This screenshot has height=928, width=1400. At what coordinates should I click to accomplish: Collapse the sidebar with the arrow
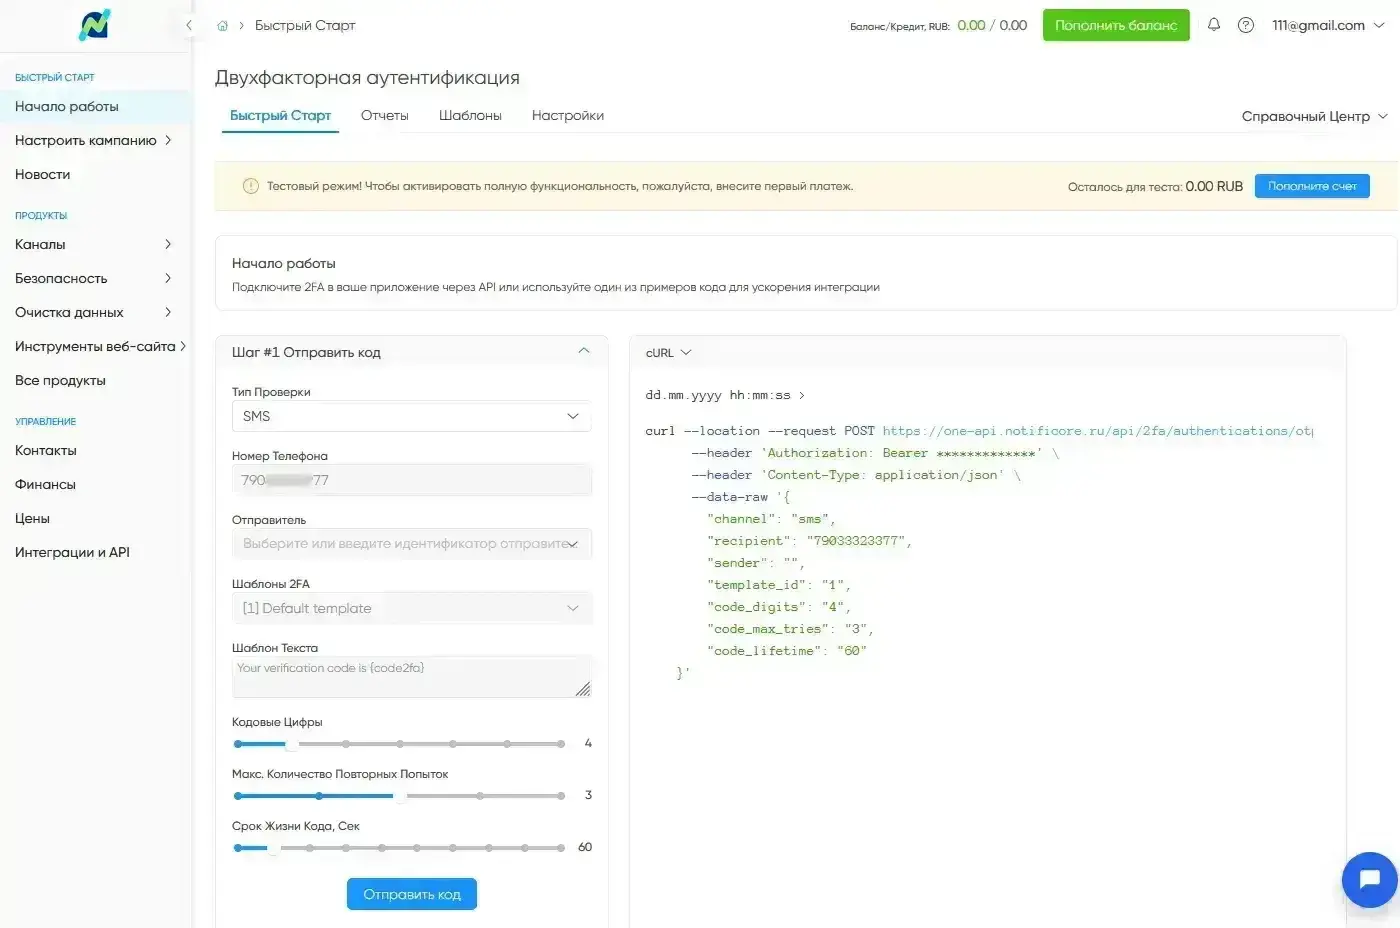188,25
